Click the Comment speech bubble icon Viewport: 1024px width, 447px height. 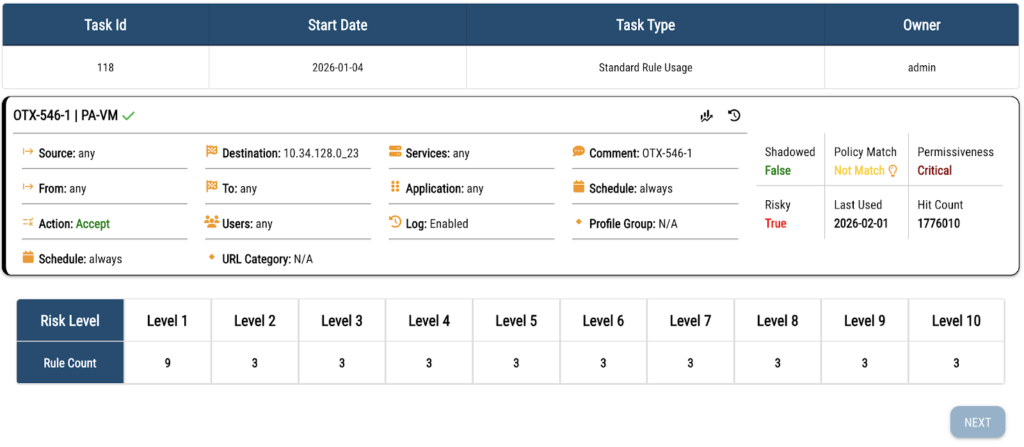tap(579, 153)
